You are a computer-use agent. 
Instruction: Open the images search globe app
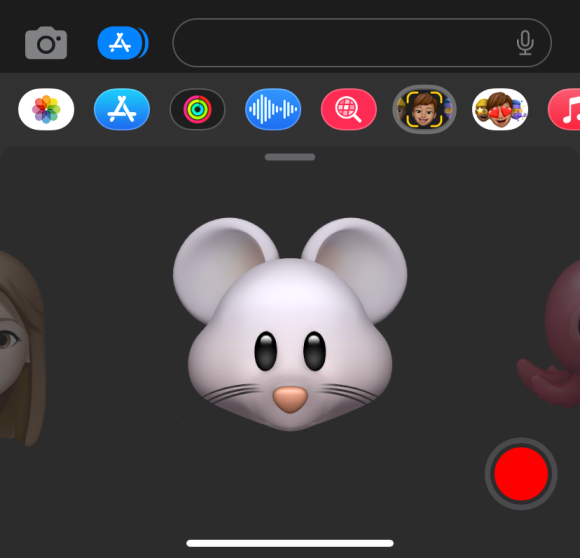(349, 109)
